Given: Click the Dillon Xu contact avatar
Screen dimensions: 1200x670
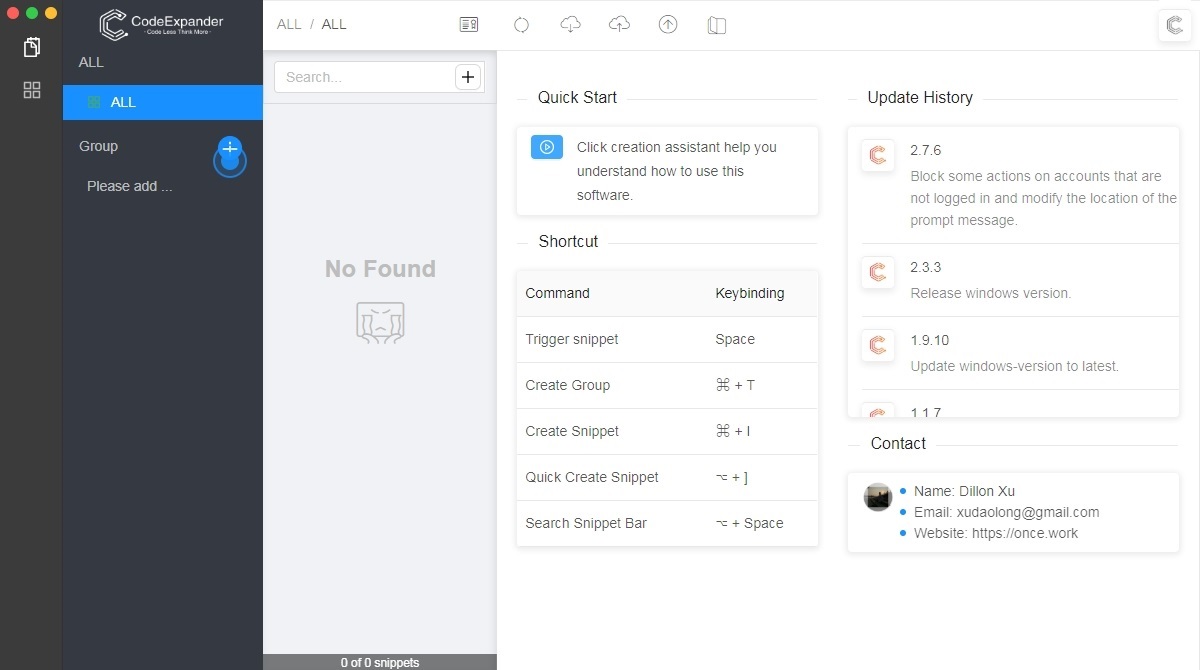Looking at the screenshot, I should (x=878, y=497).
